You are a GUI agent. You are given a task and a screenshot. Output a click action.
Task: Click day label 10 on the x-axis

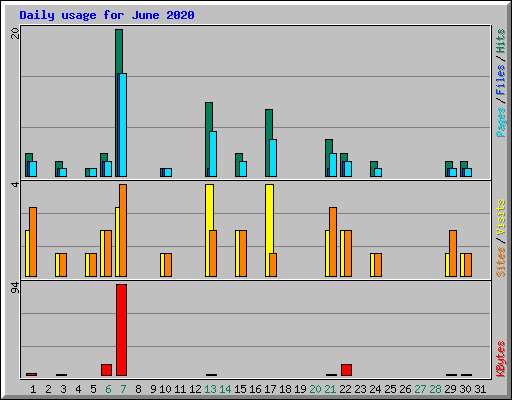pyautogui.click(x=165, y=389)
